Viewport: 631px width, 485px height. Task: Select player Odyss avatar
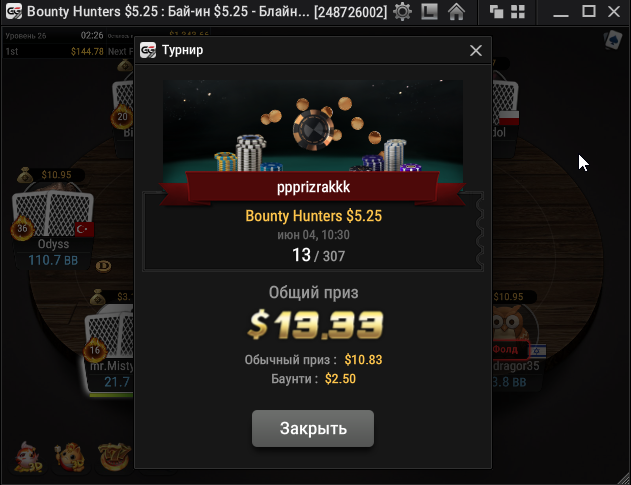point(53,211)
